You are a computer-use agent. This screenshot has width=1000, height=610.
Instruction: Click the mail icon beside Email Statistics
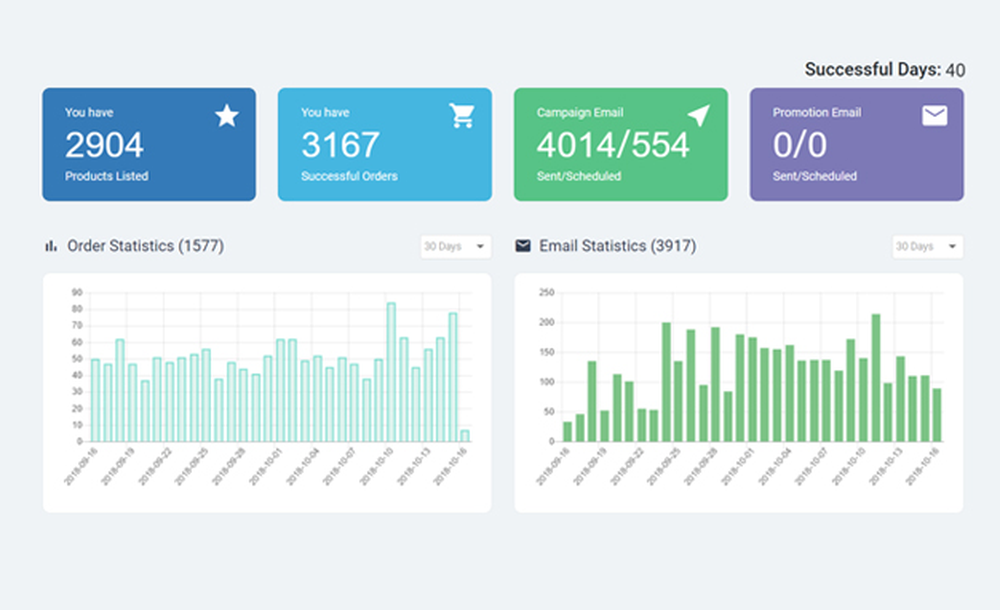click(523, 246)
